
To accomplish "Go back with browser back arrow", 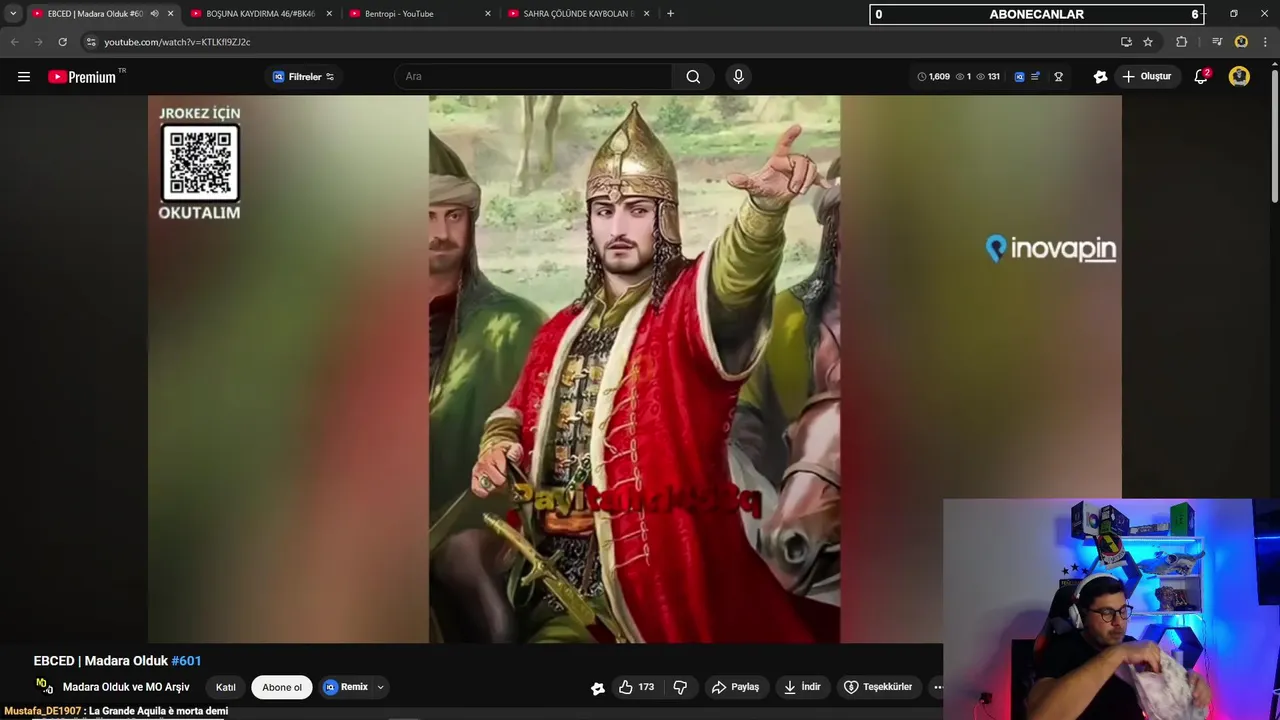I will [x=14, y=42].
